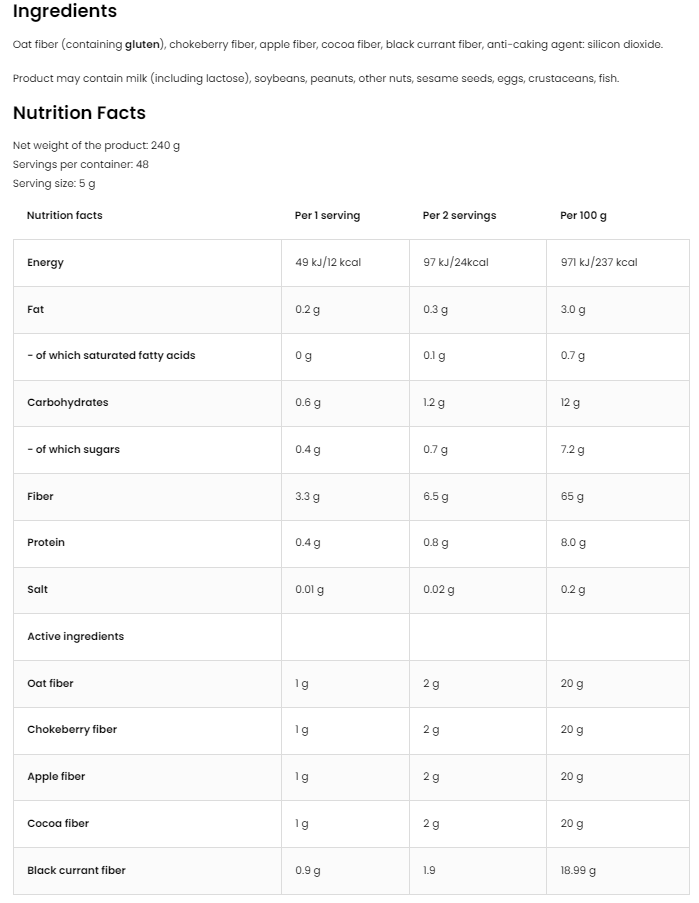699x903 pixels.
Task: Select the Nutrition Facts section heading
Action: click(x=79, y=113)
